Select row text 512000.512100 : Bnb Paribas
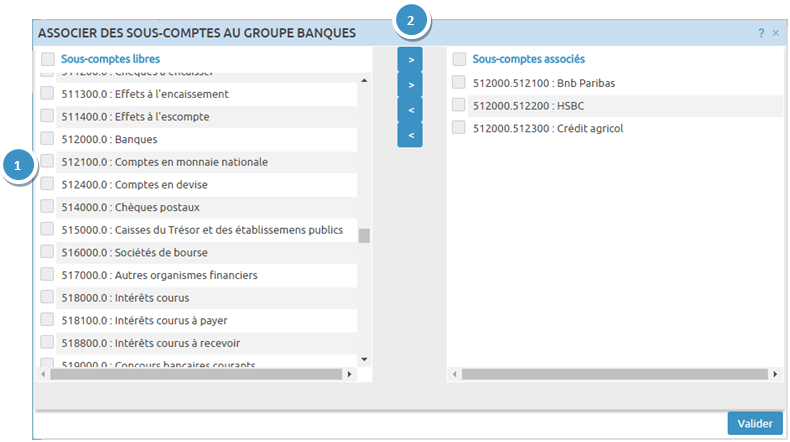This screenshot has width=790, height=442. pyautogui.click(x=544, y=83)
